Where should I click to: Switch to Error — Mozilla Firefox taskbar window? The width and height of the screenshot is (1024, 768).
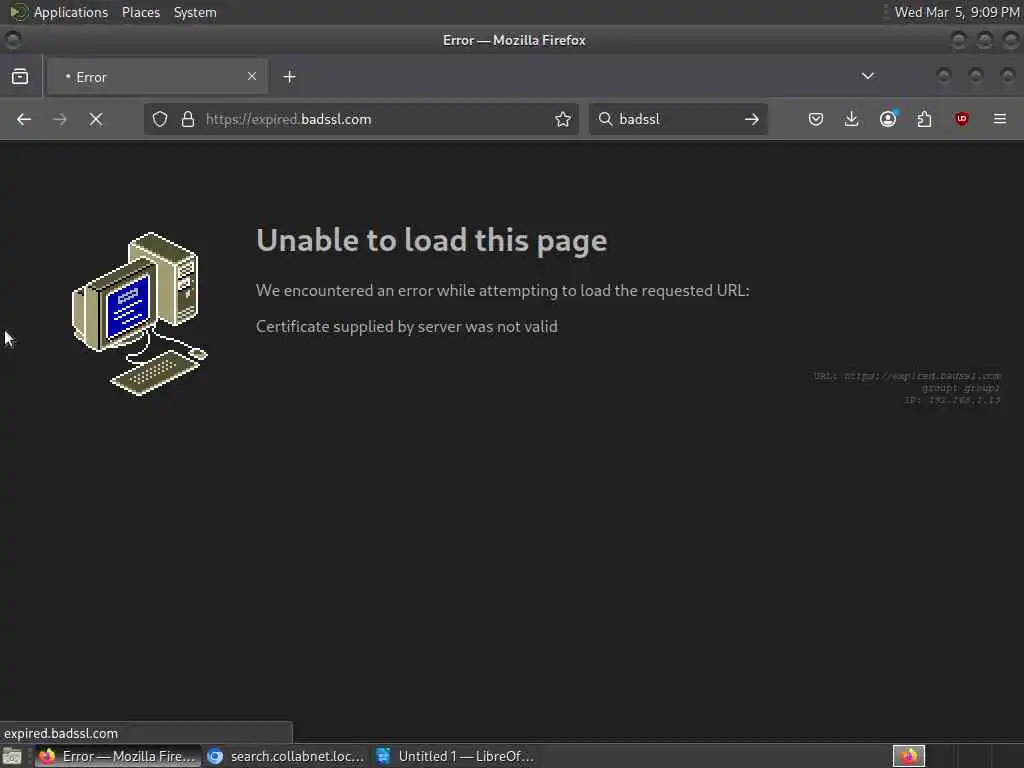118,756
